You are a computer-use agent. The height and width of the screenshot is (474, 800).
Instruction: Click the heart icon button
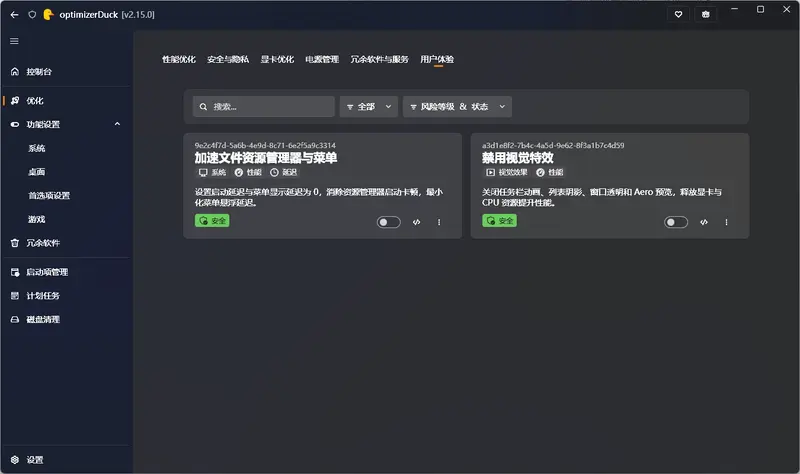679,14
